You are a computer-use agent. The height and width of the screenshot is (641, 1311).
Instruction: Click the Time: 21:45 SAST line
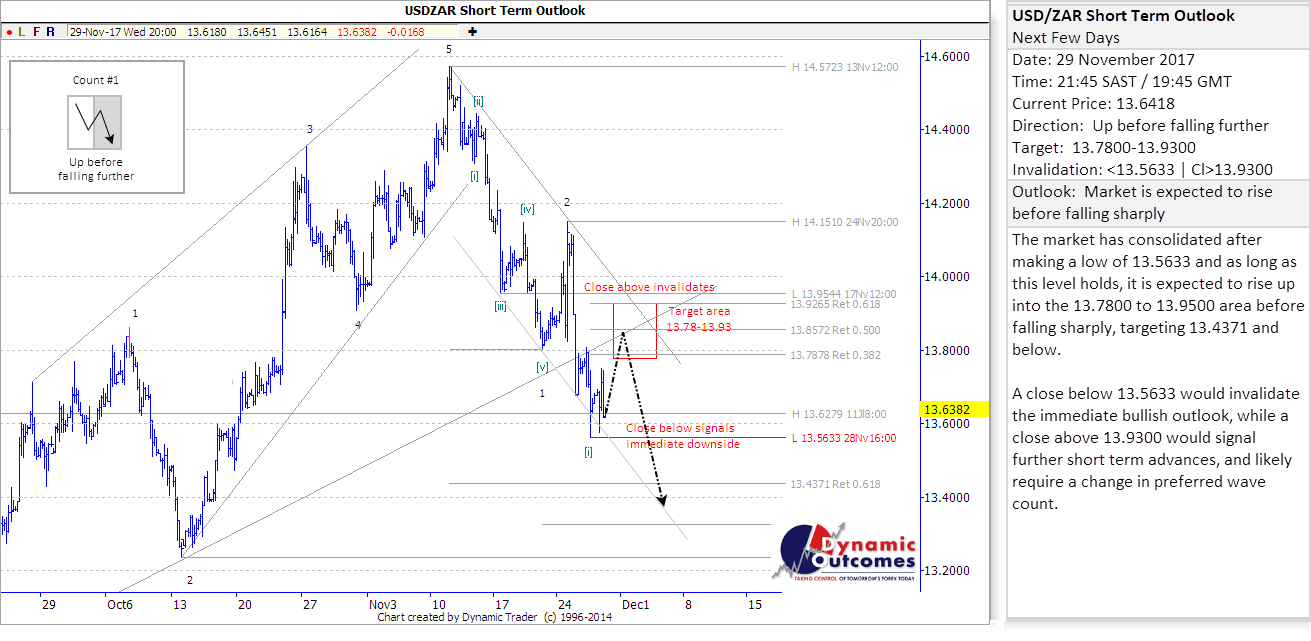pyautogui.click(x=1122, y=82)
